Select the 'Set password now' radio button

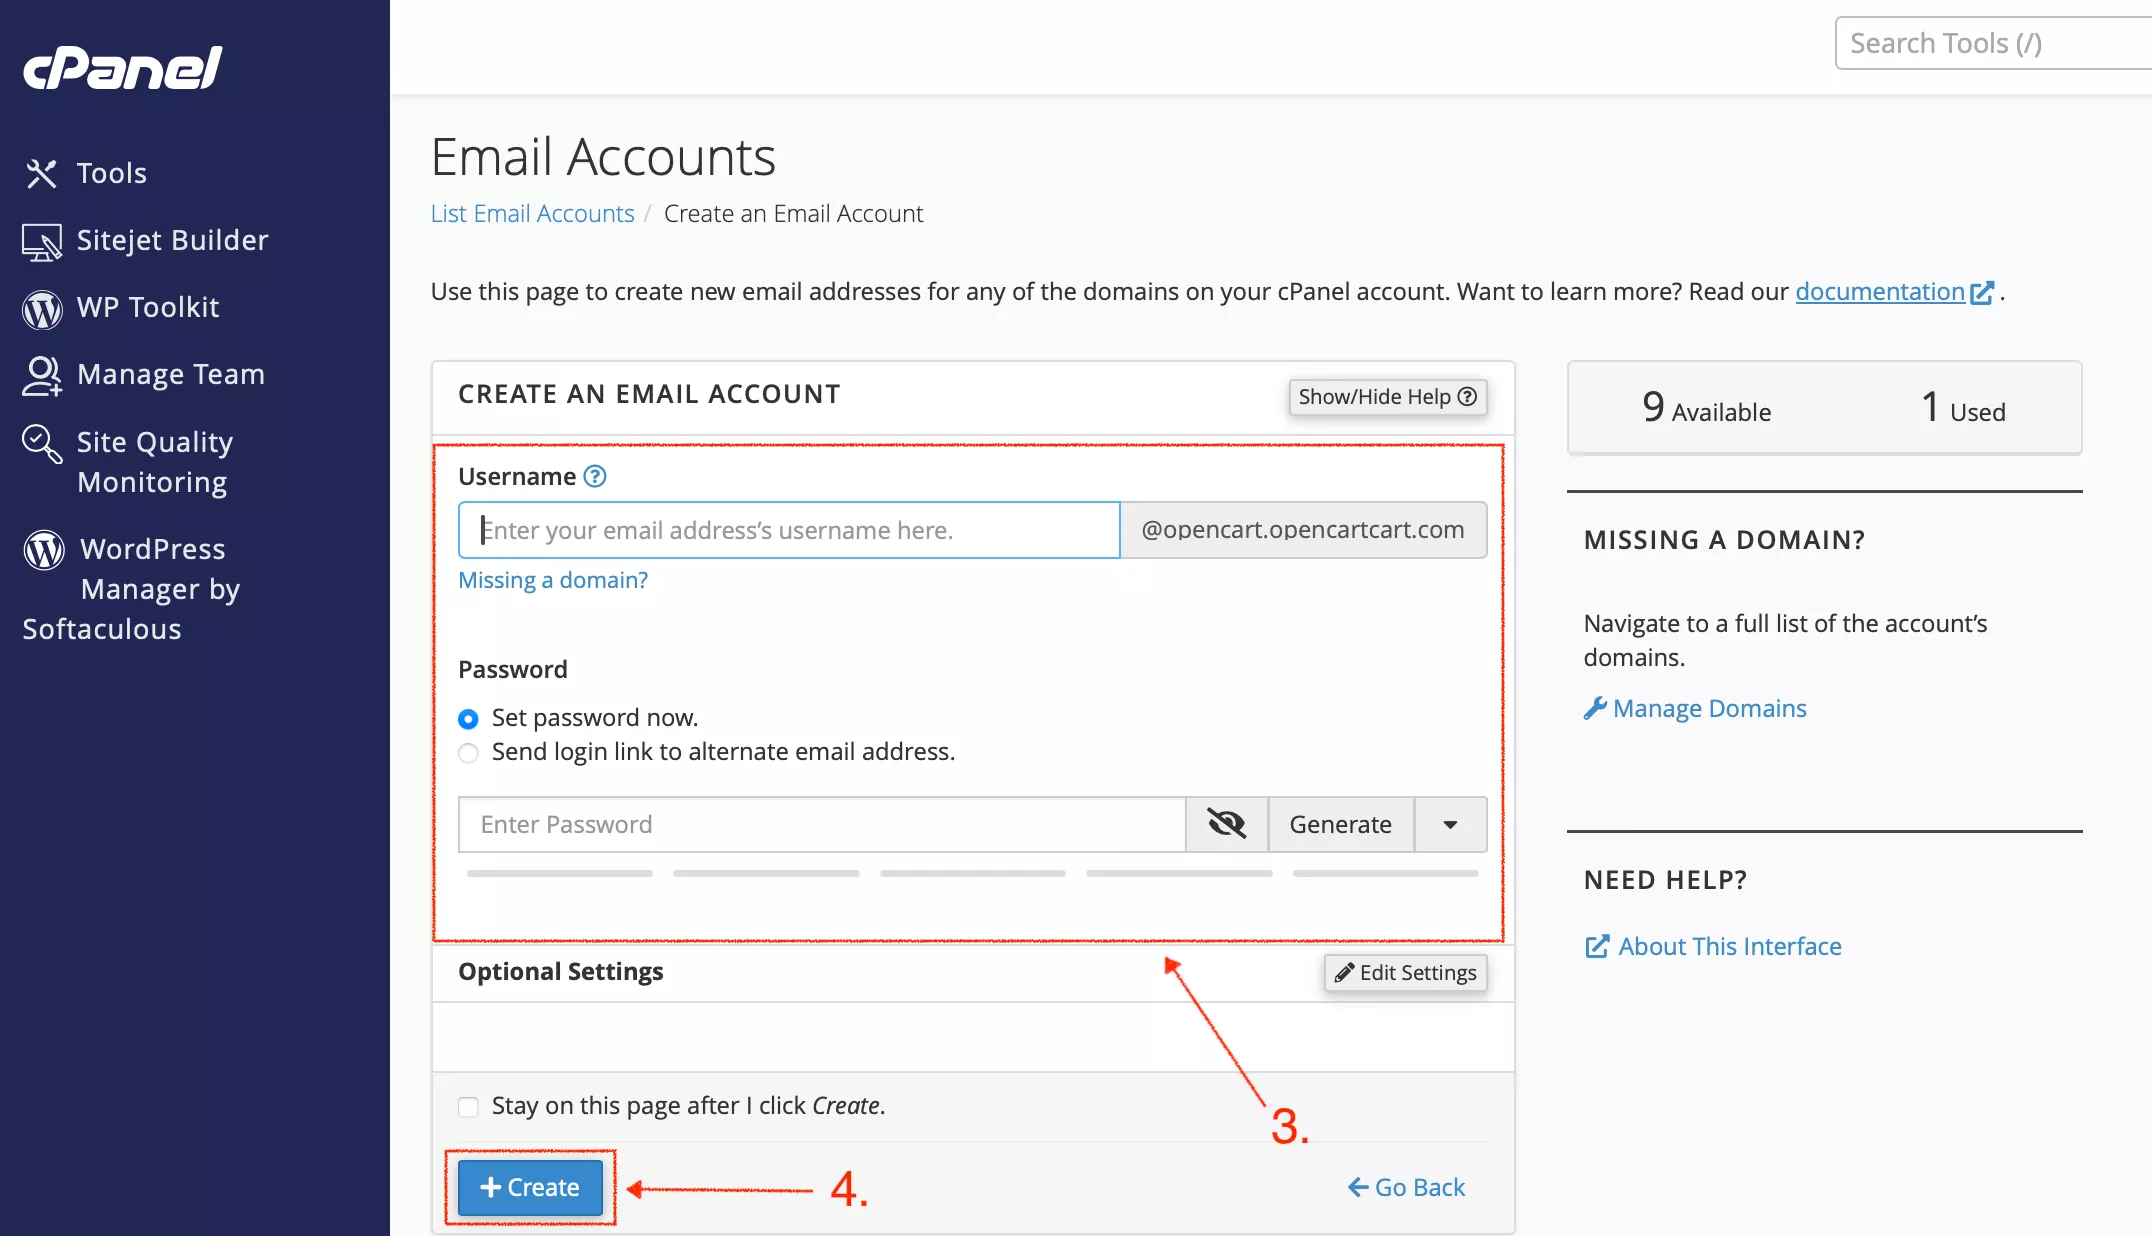[468, 719]
